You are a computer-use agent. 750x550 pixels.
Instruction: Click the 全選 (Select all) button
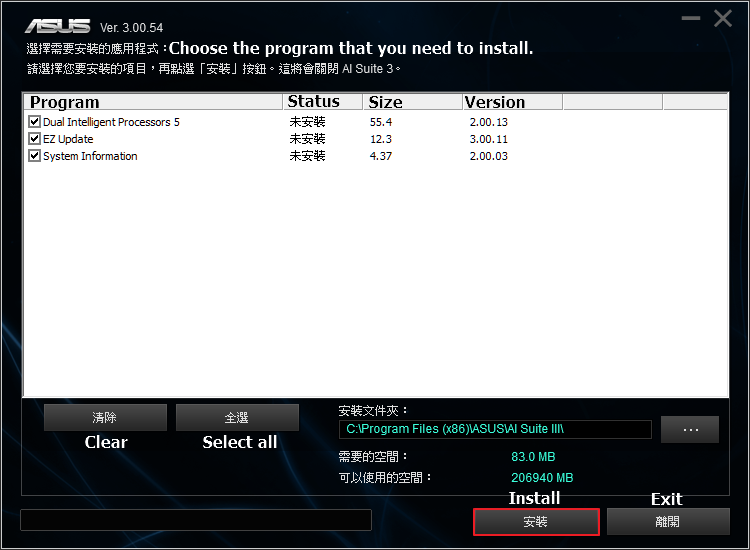[237, 418]
